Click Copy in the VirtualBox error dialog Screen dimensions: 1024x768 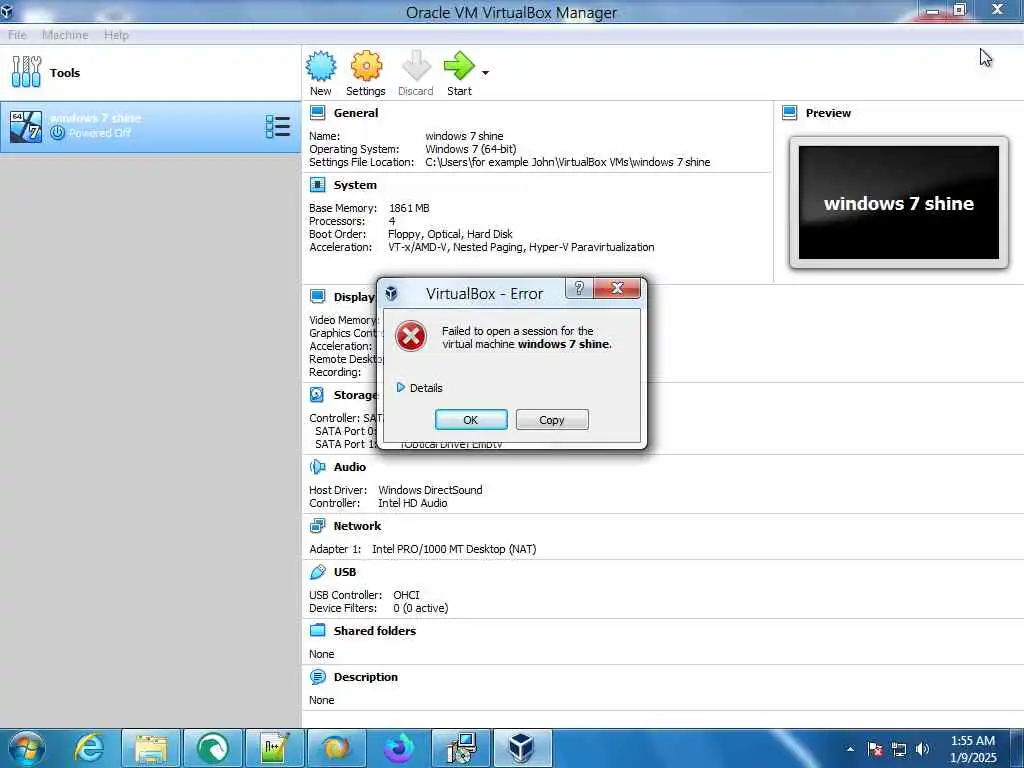tap(552, 420)
